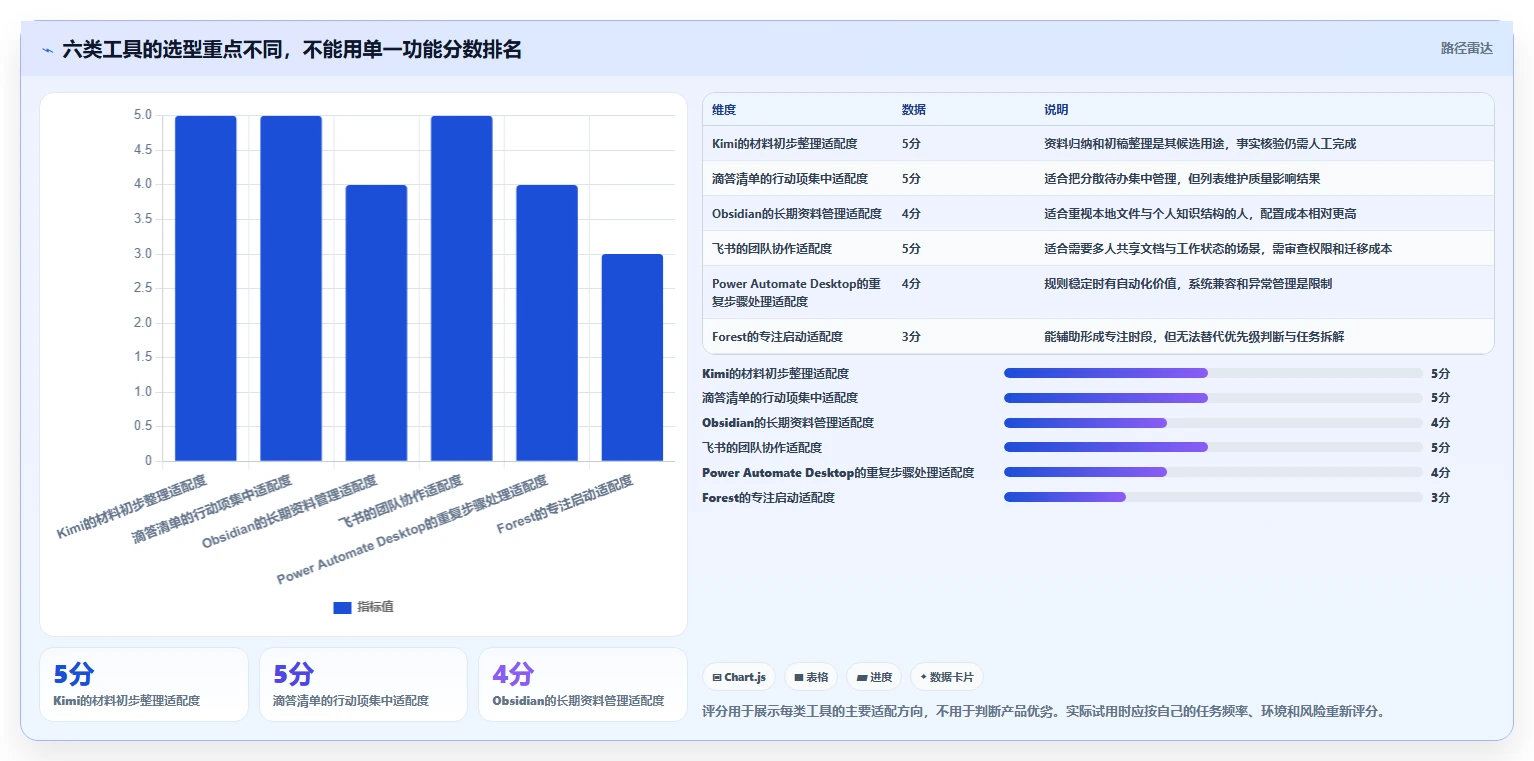Click the Forest progress bar
Screen dimensions: 1534x761
(x=1213, y=497)
